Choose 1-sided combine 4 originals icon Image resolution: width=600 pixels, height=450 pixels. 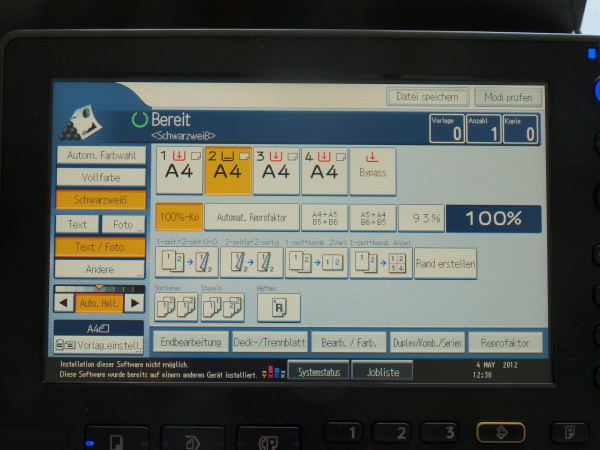point(381,263)
